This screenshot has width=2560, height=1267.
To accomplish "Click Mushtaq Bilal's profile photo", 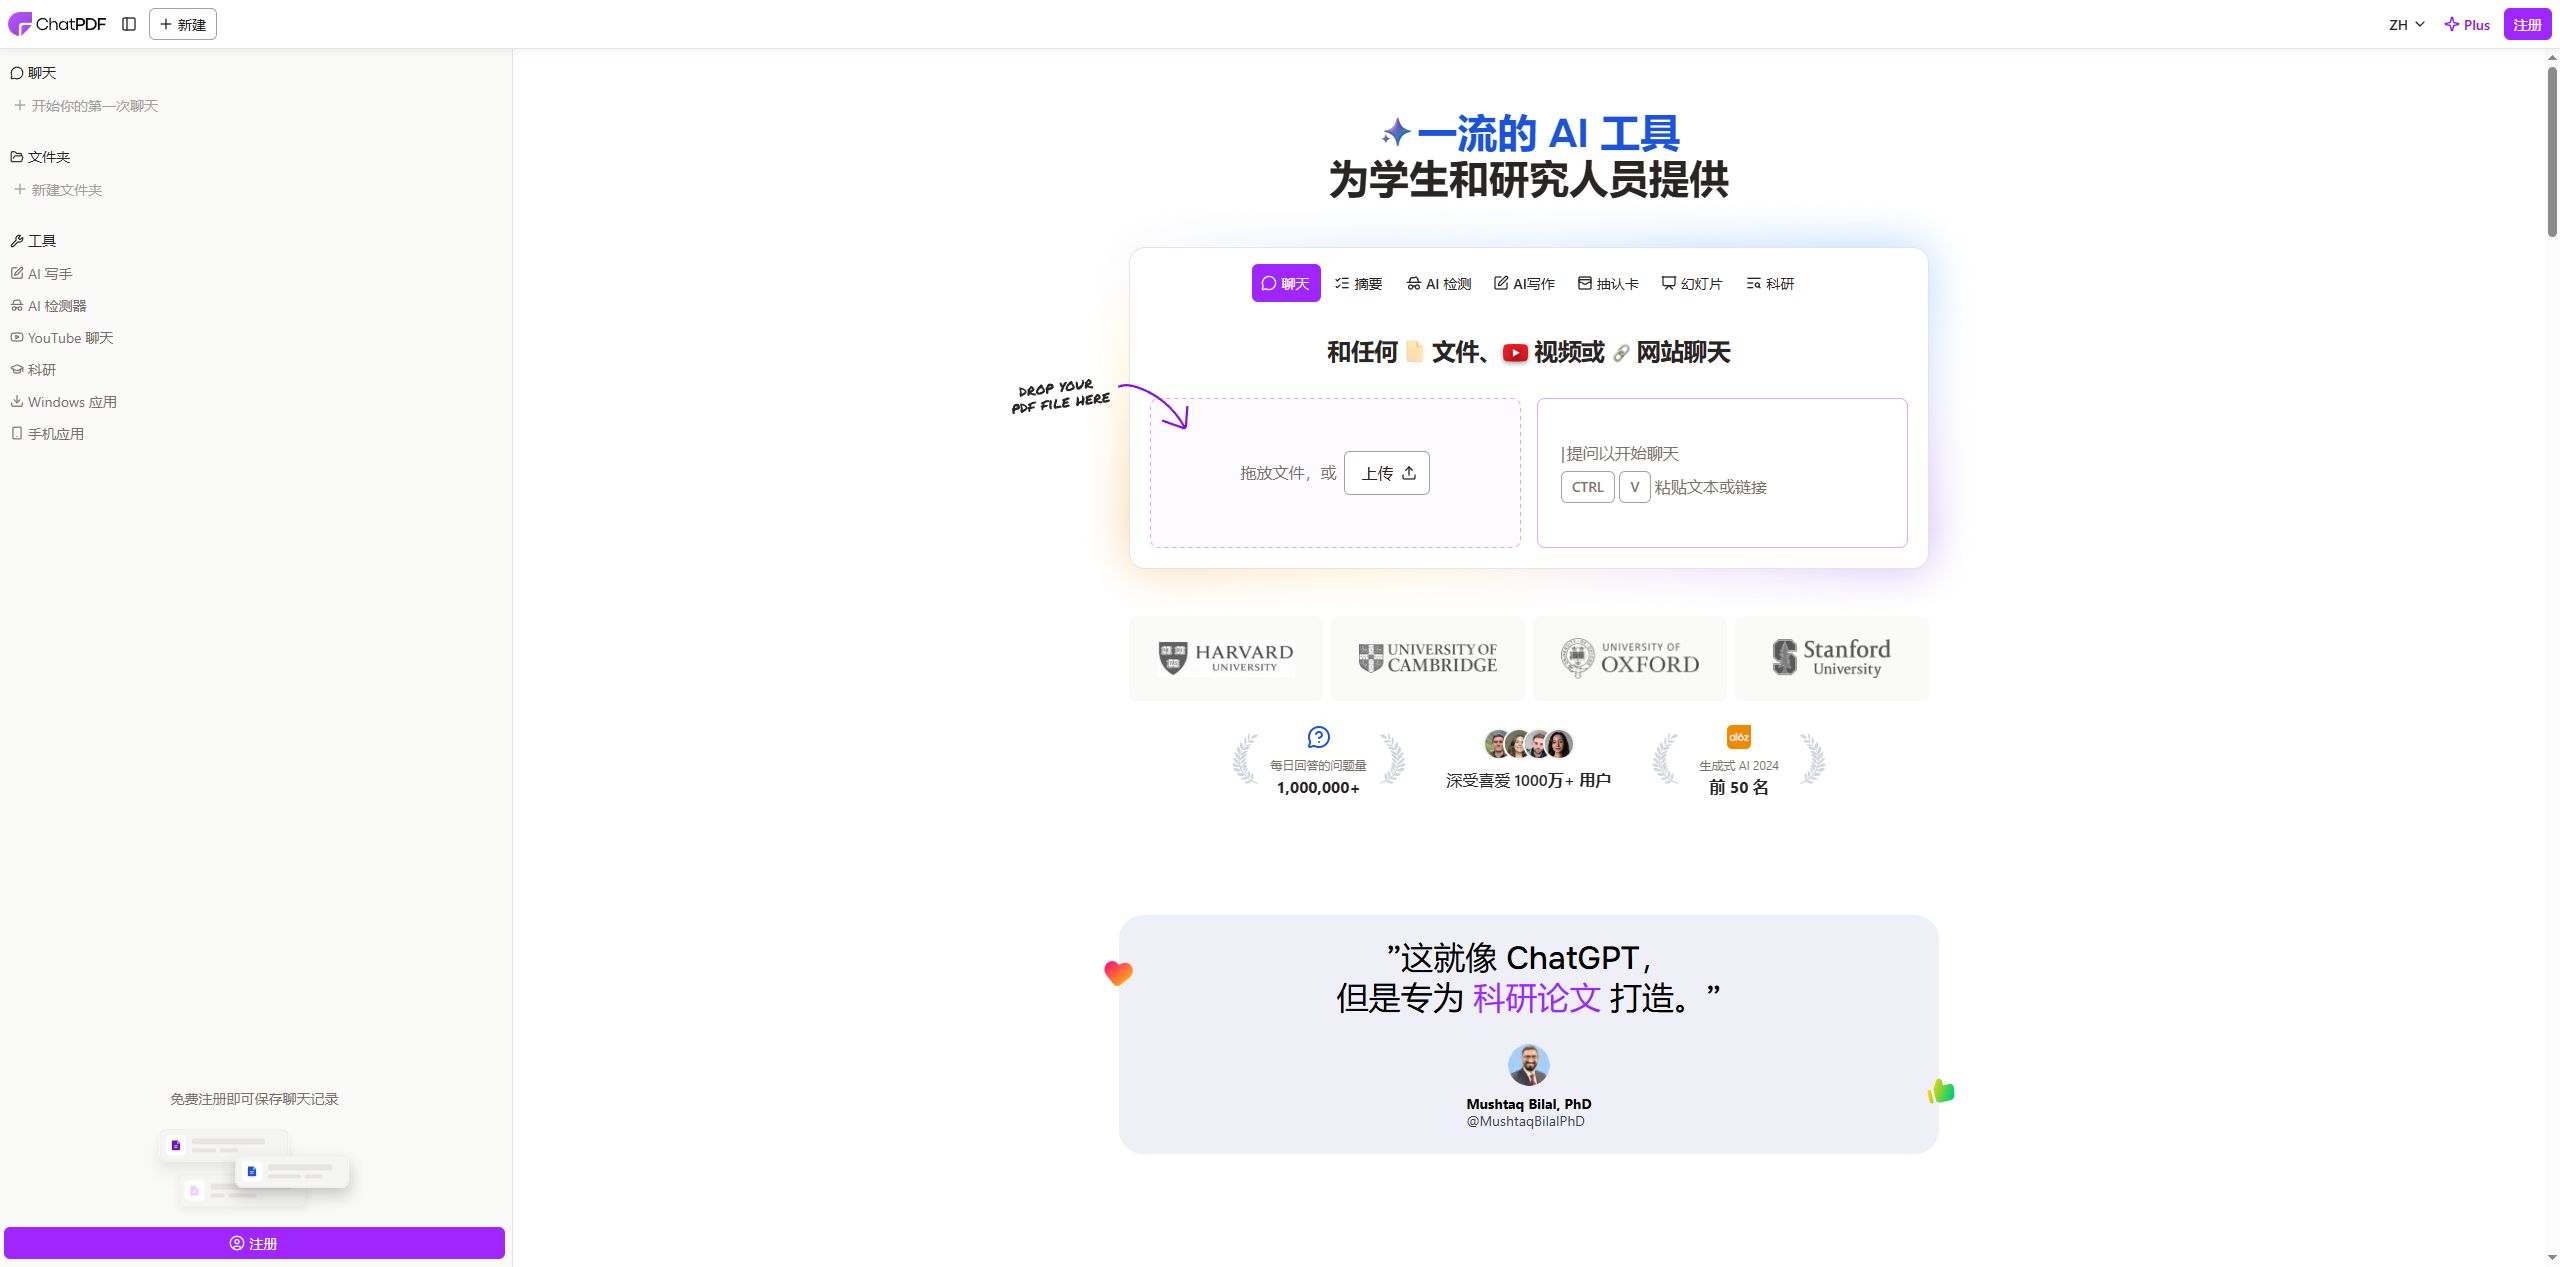I will [x=1529, y=1065].
